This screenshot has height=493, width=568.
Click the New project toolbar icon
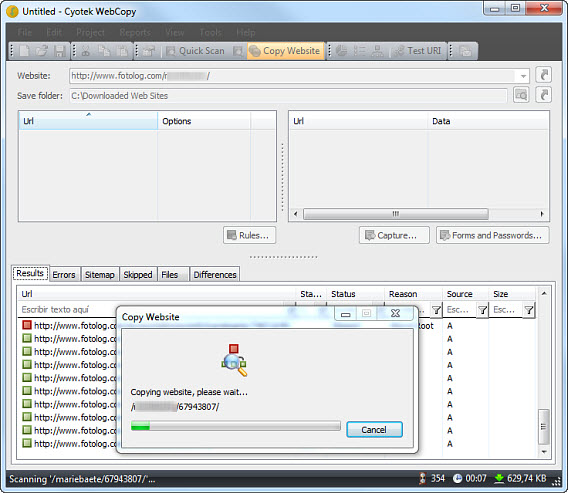[24, 51]
